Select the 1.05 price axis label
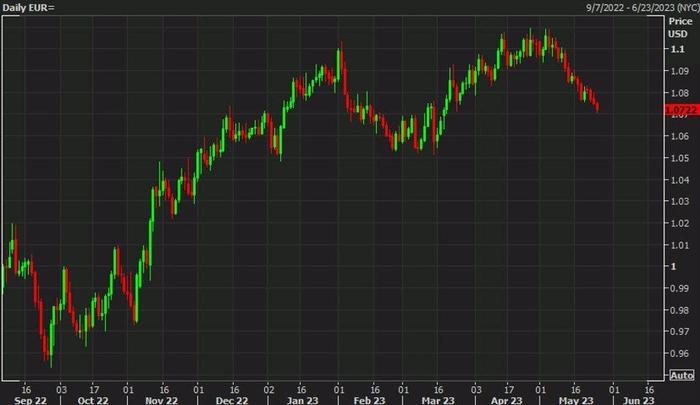700x405 pixels. pos(679,158)
